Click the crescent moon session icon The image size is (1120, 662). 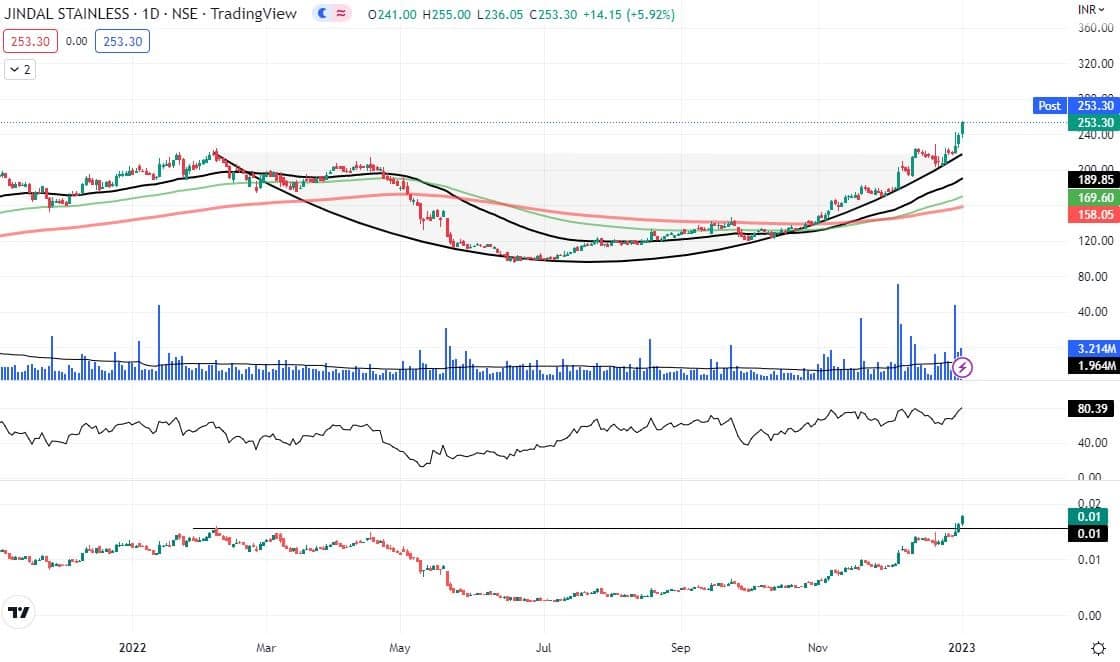point(323,15)
